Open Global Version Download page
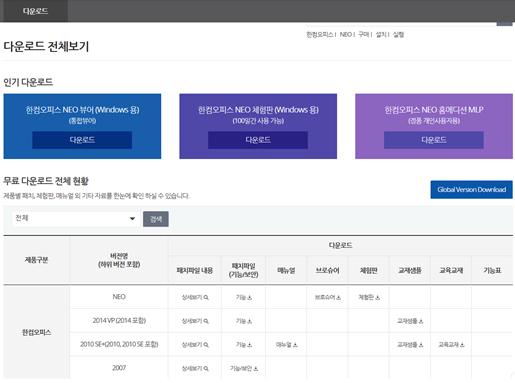 (471, 189)
